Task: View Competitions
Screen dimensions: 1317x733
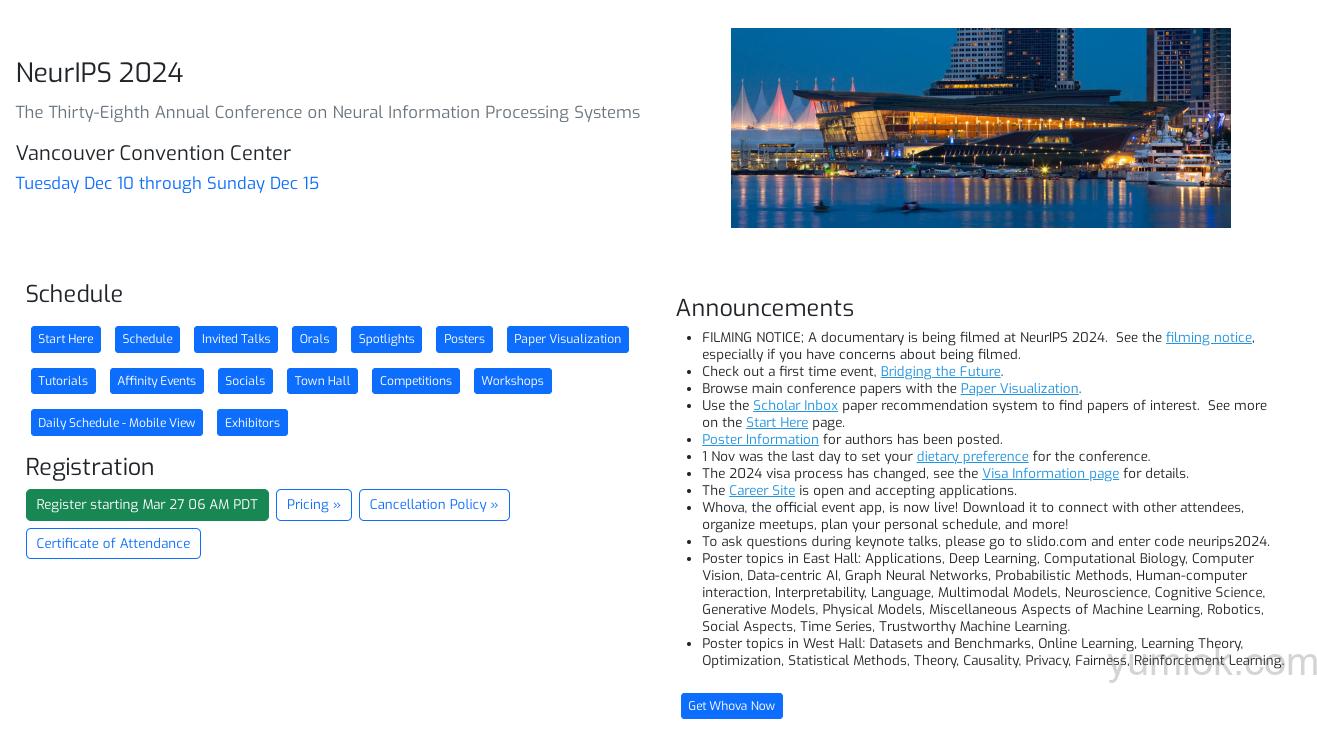Action: pos(416,381)
